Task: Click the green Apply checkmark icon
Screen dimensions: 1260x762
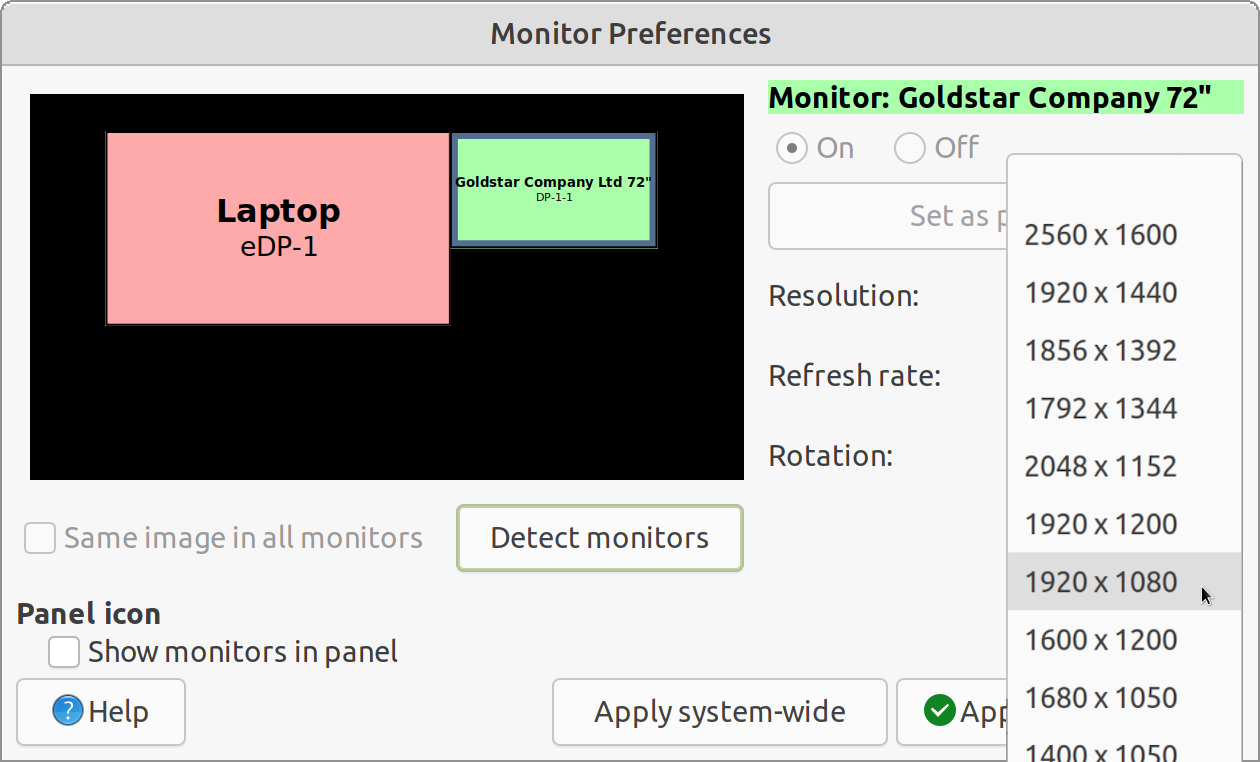Action: coord(939,711)
